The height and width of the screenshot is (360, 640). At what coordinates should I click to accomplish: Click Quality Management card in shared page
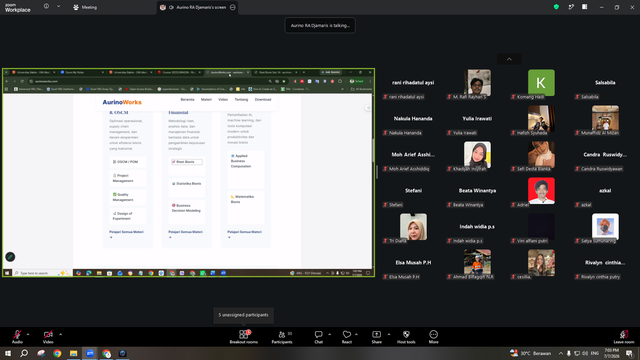tap(127, 197)
